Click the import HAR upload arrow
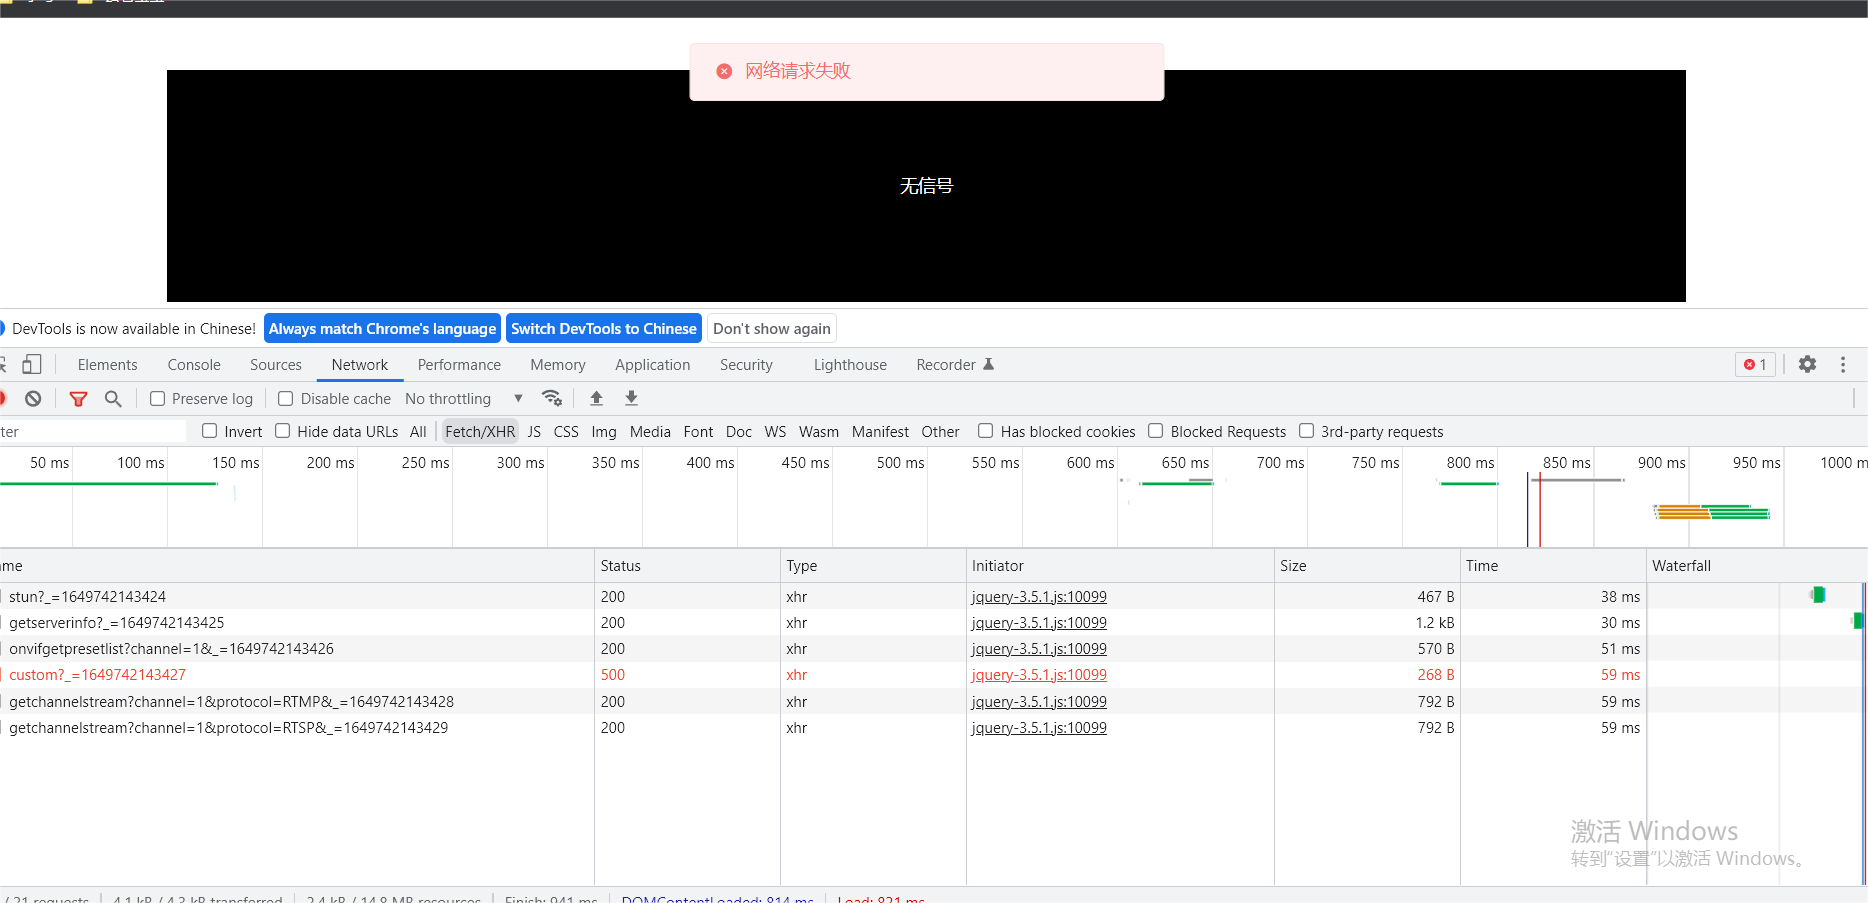The width and height of the screenshot is (1868, 903). (x=596, y=398)
